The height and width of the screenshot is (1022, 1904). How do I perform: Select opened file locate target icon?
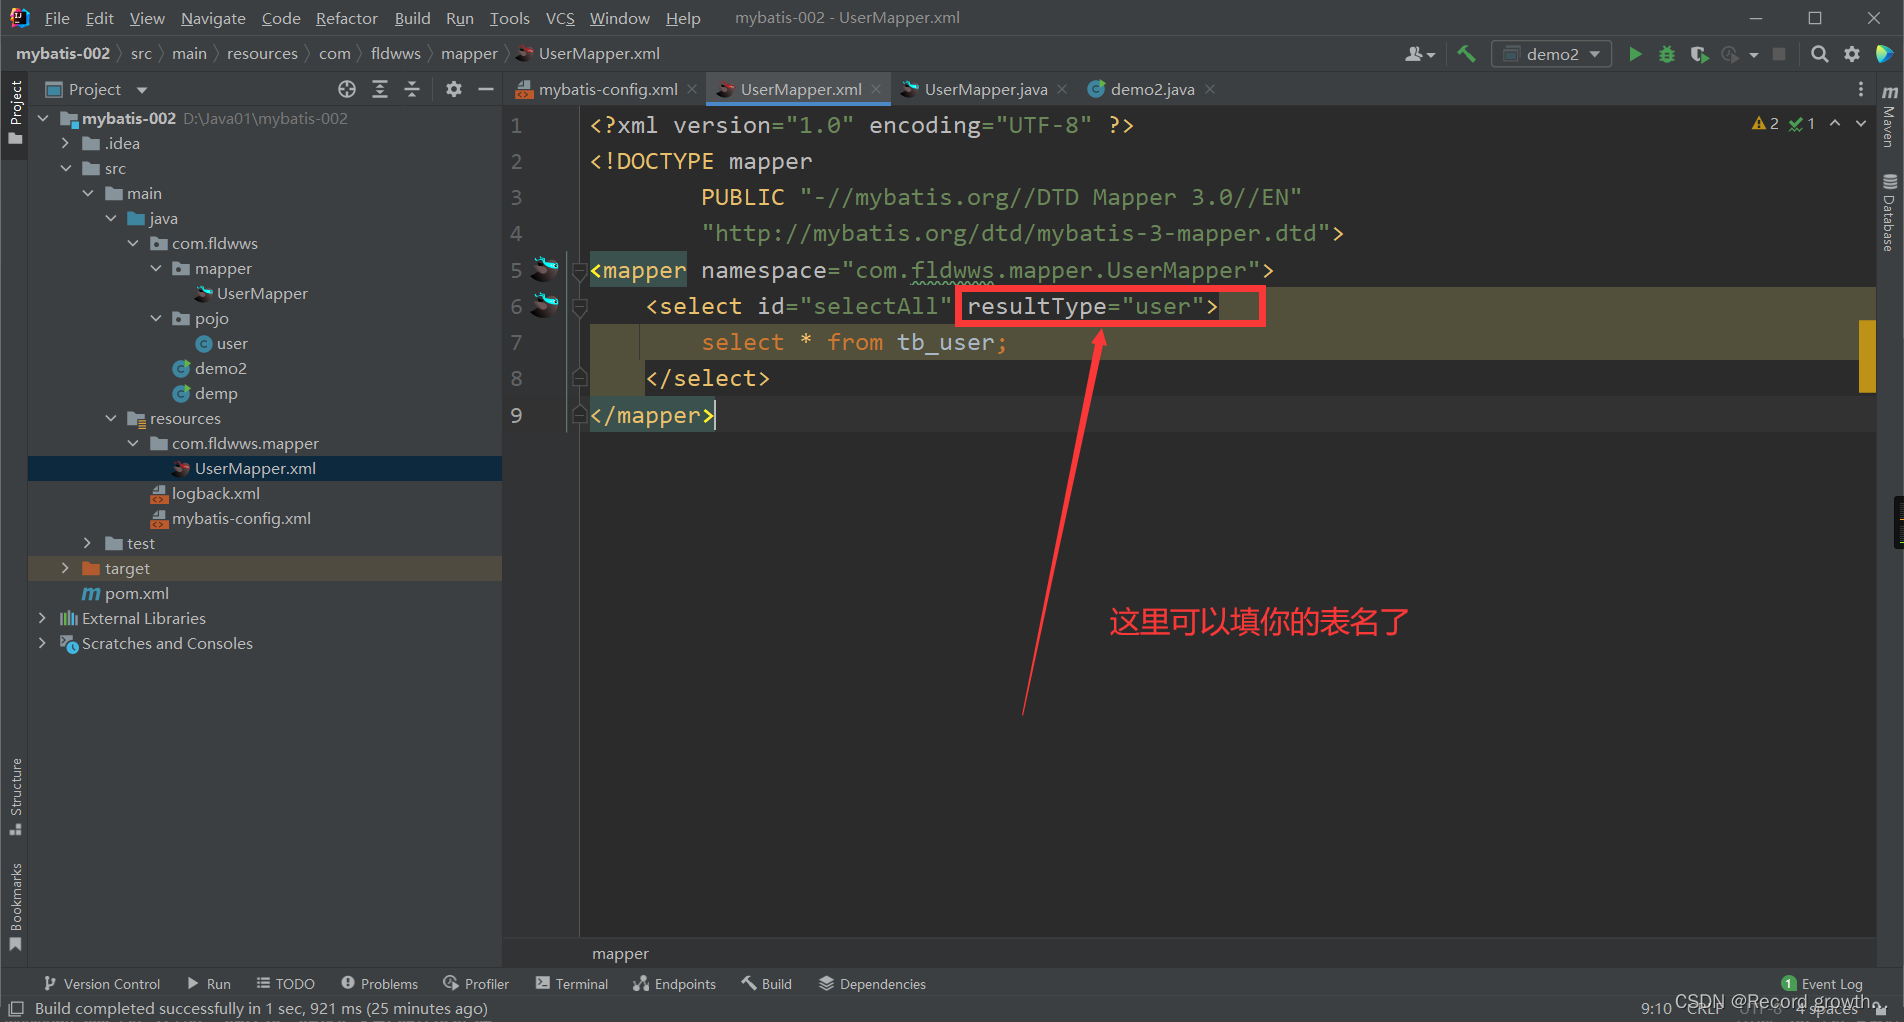[x=347, y=89]
